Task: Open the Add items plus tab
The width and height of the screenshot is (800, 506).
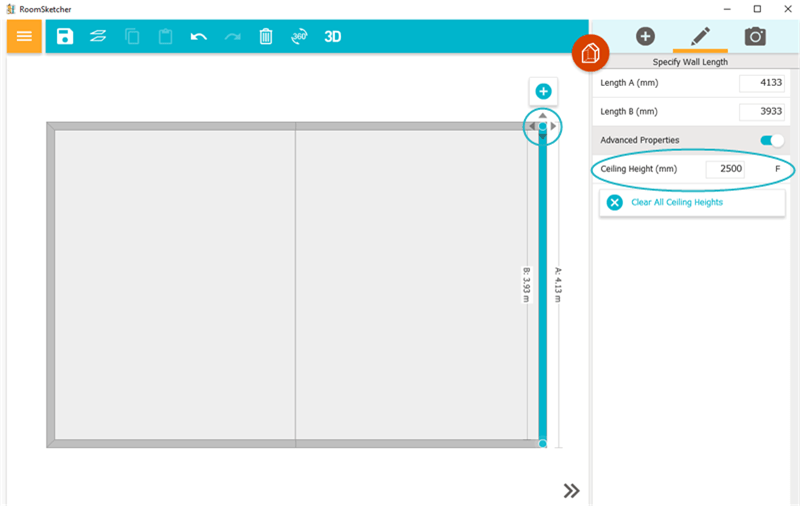Action: point(645,36)
